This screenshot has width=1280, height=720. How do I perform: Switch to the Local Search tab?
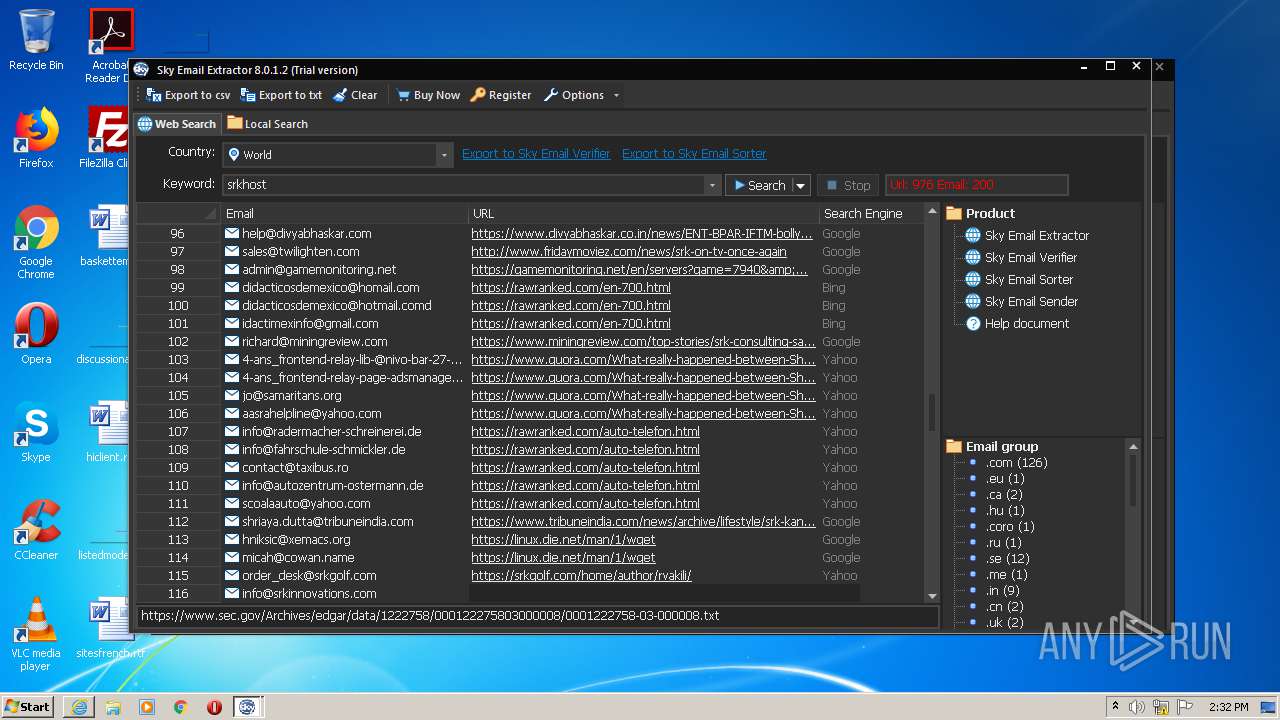[267, 124]
